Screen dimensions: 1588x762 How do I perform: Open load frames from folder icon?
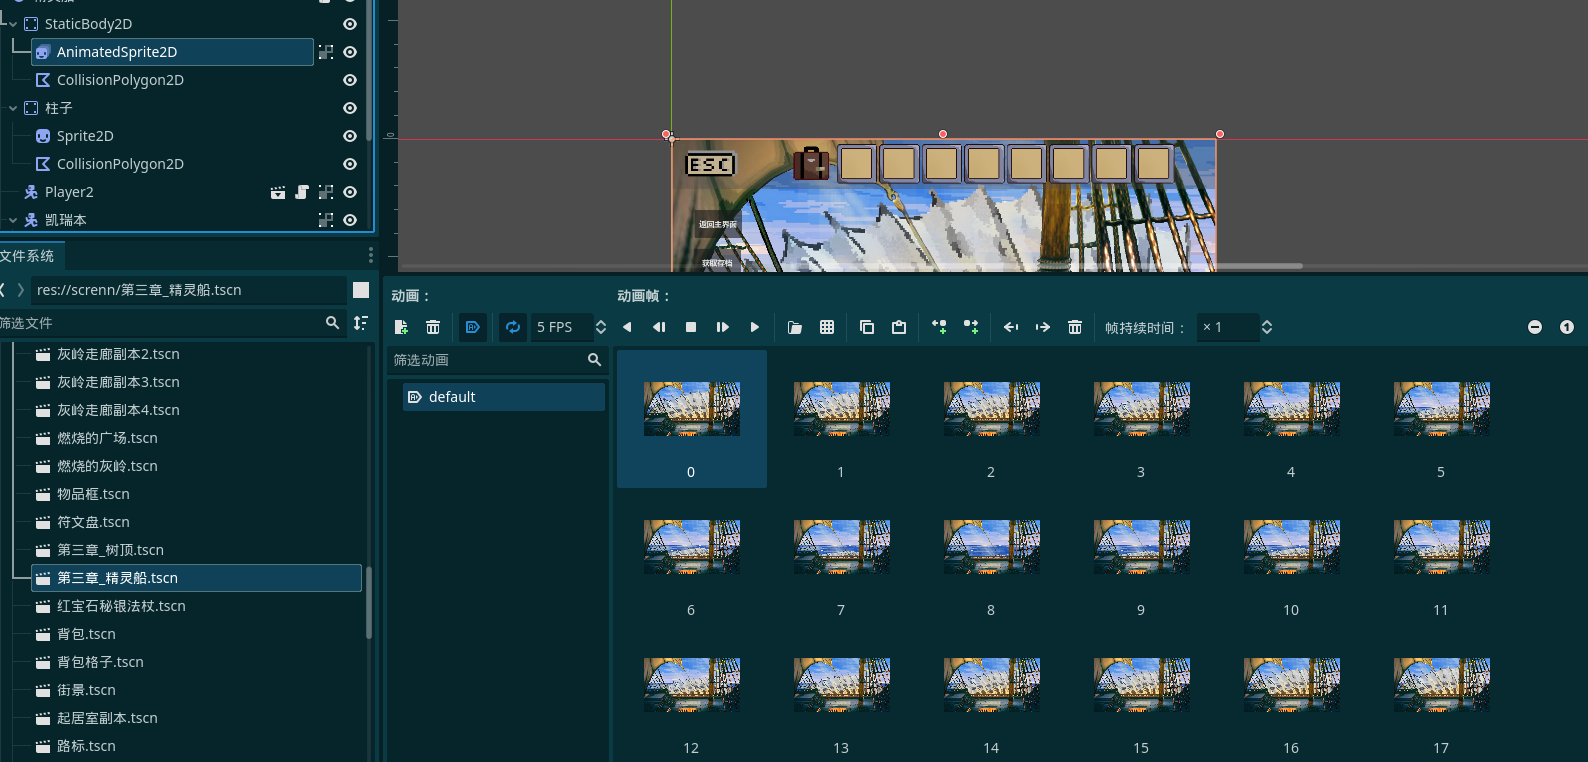pyautogui.click(x=795, y=327)
